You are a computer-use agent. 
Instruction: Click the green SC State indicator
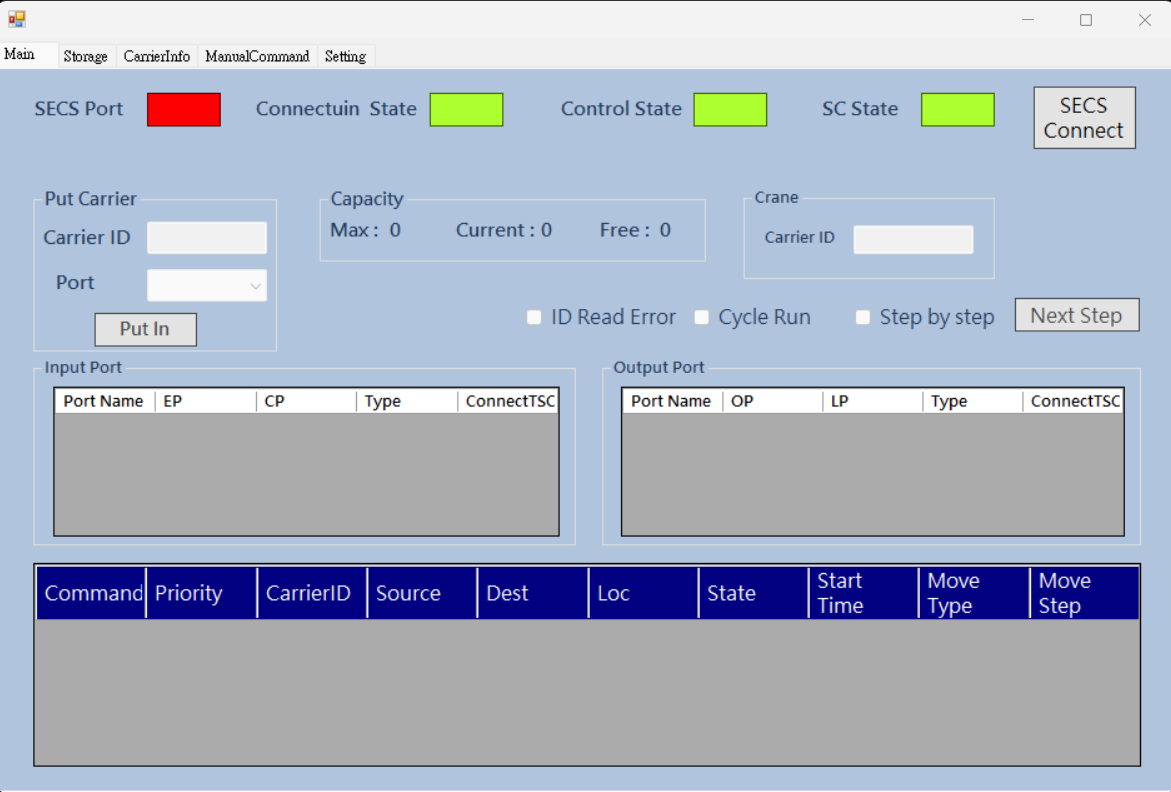click(x=958, y=110)
